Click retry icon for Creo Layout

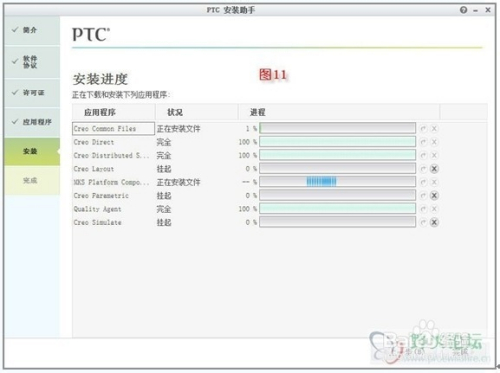423,169
